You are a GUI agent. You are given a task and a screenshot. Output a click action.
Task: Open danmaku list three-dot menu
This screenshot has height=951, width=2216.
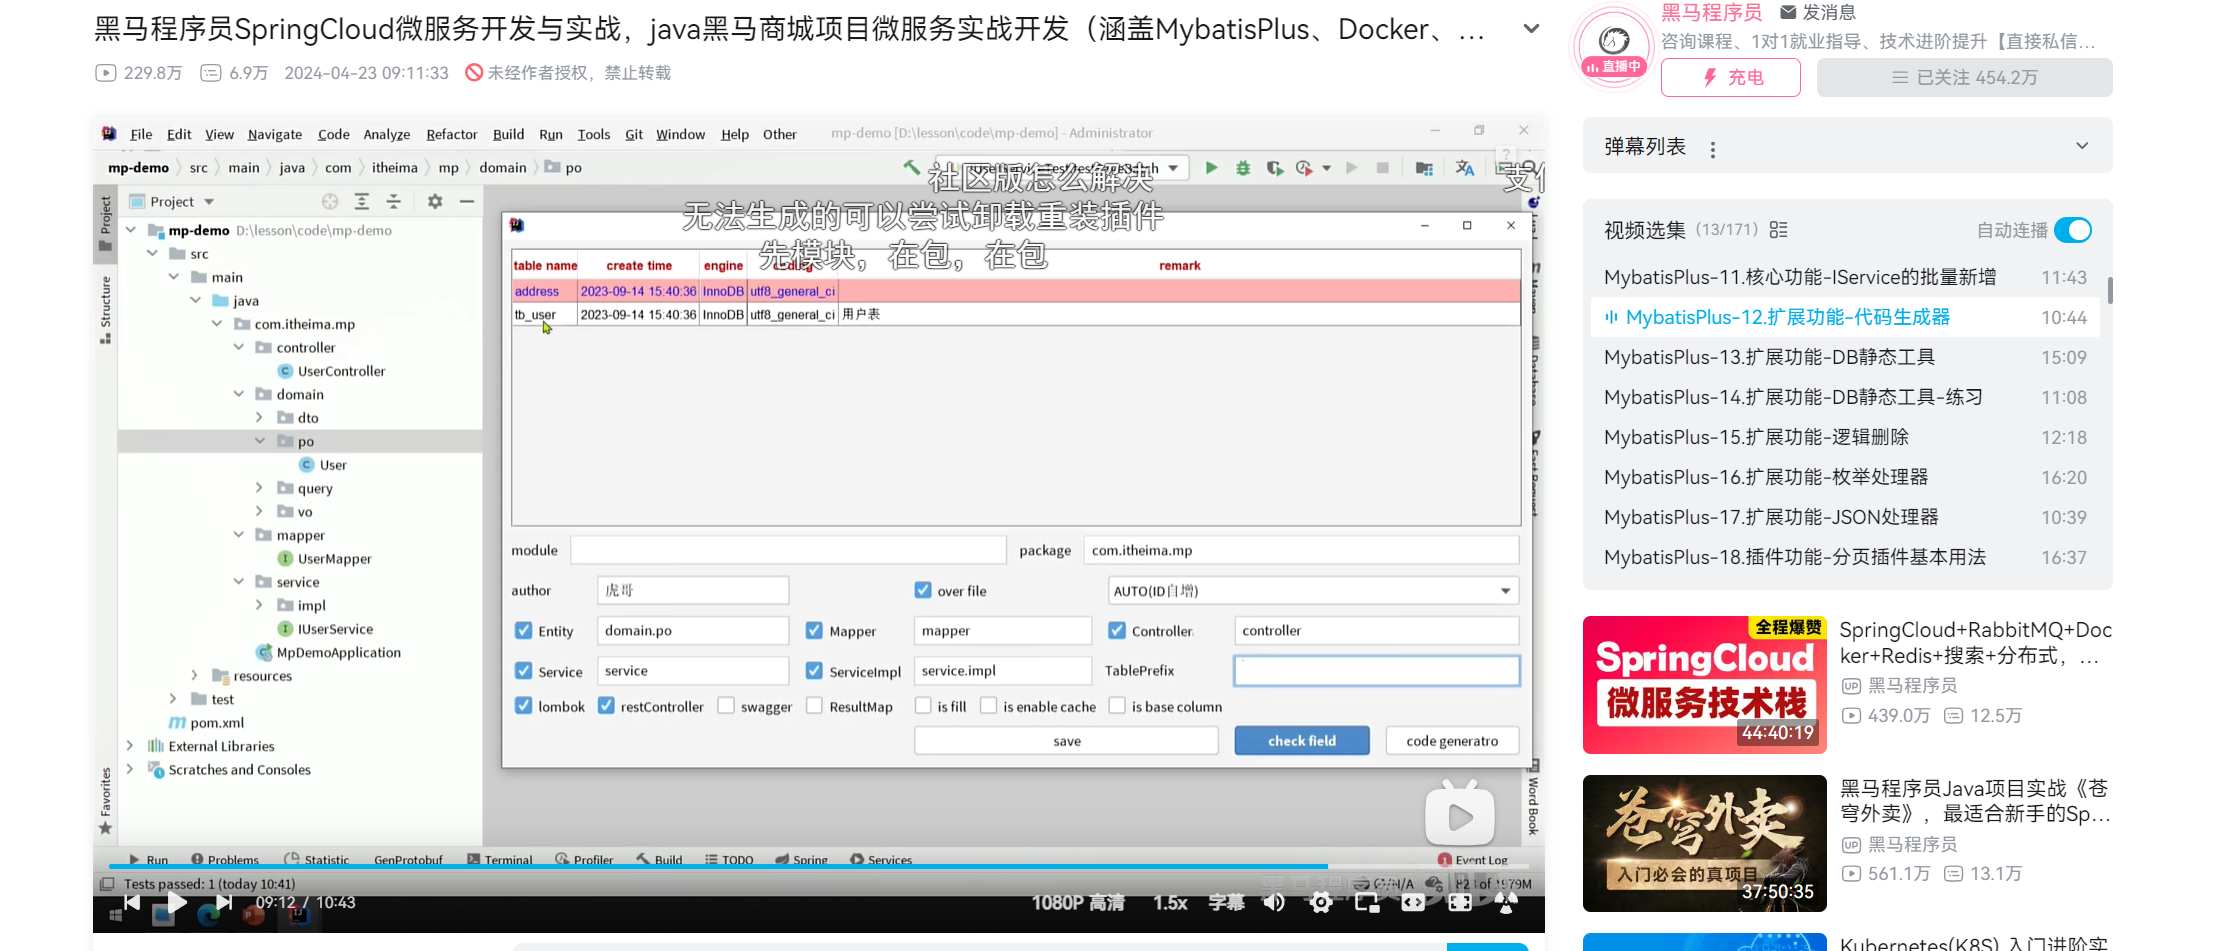1713,149
